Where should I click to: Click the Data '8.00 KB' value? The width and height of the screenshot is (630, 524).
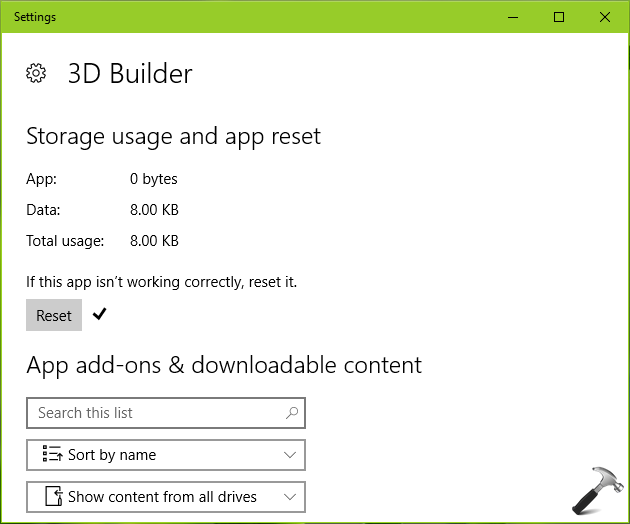[x=154, y=210]
